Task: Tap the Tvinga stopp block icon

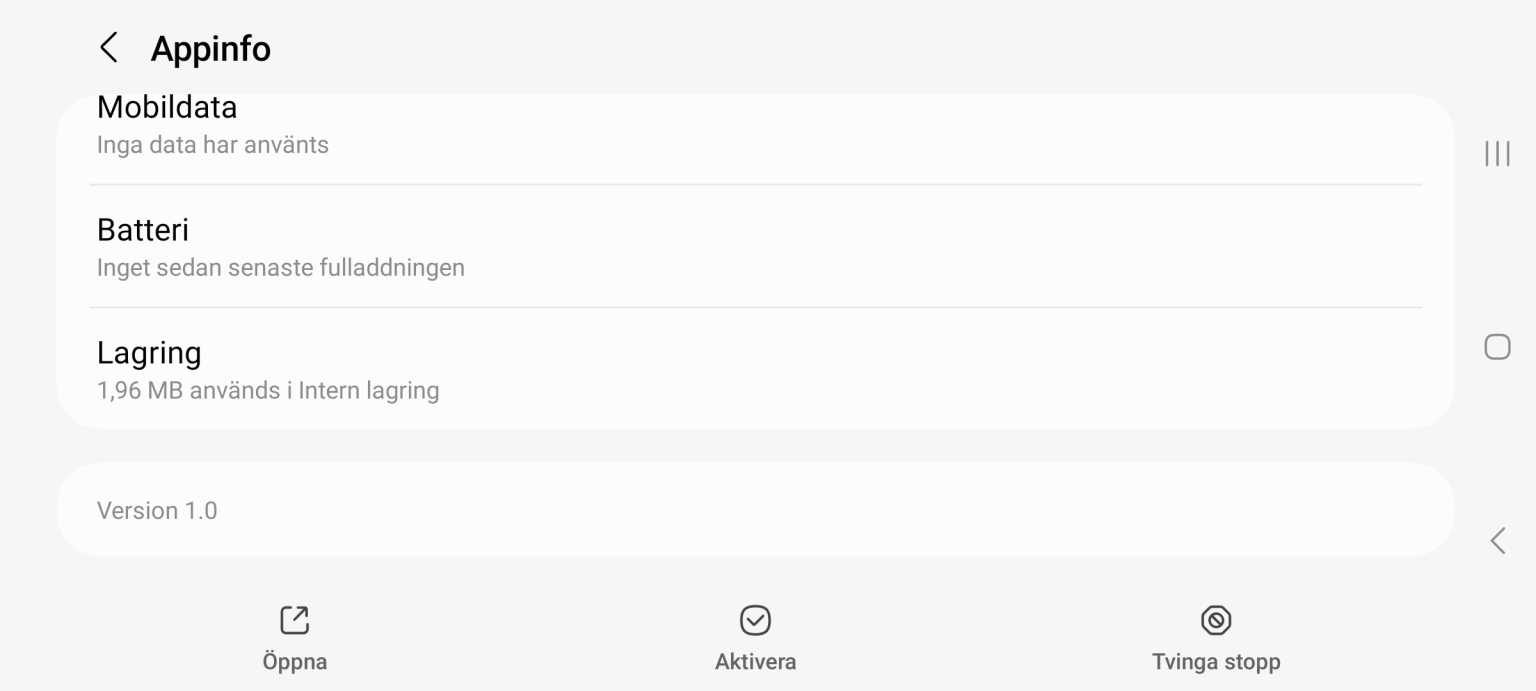Action: pos(1217,620)
